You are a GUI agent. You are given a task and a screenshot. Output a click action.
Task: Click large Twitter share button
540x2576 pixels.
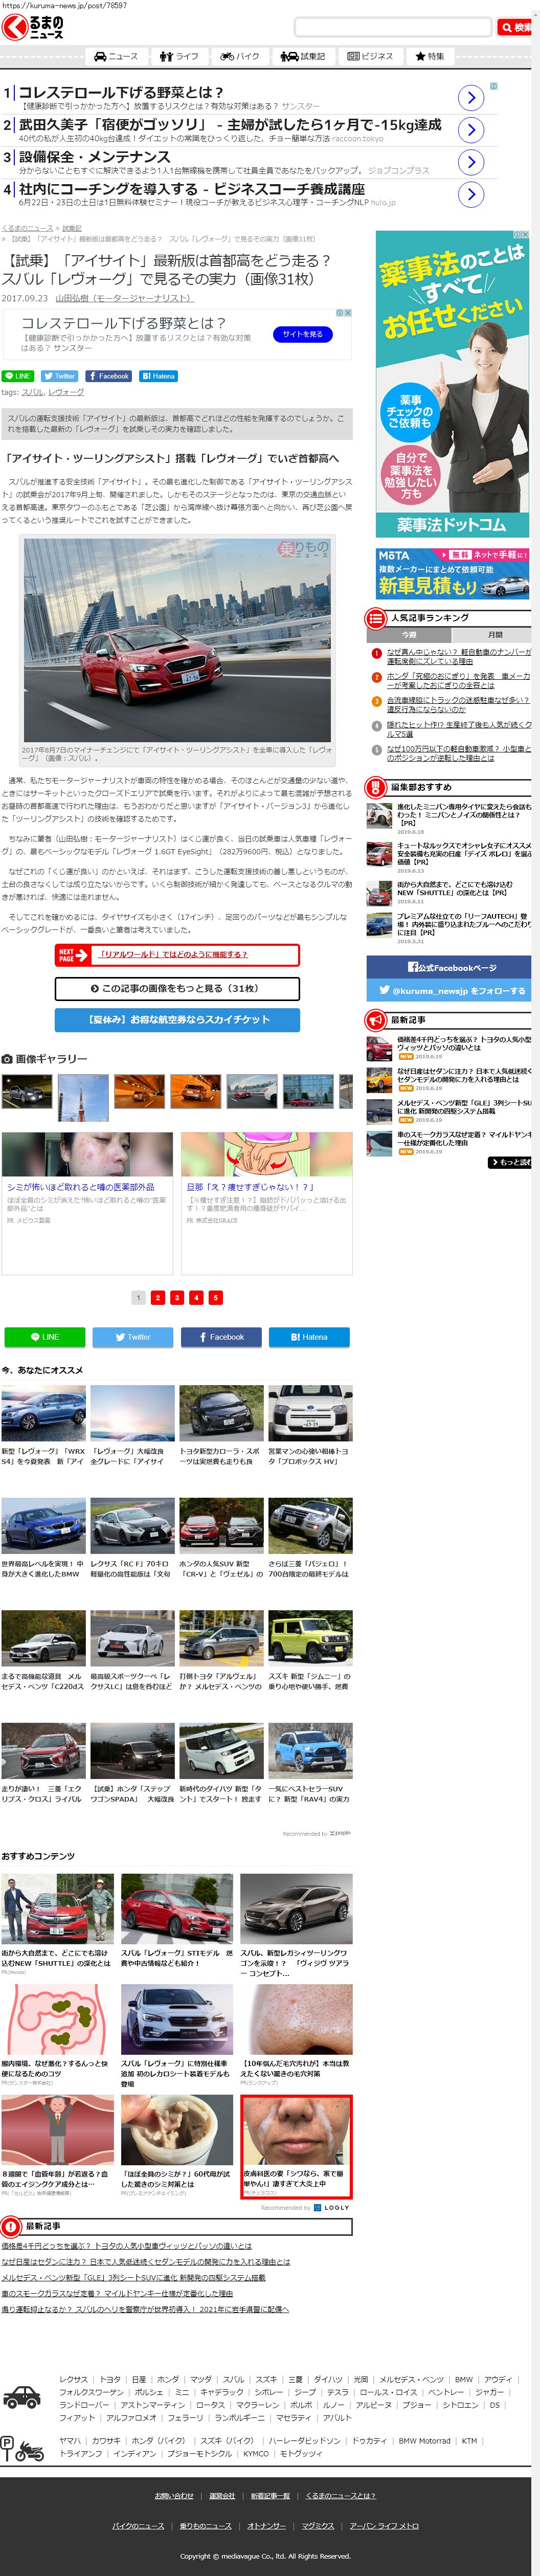point(133,1337)
